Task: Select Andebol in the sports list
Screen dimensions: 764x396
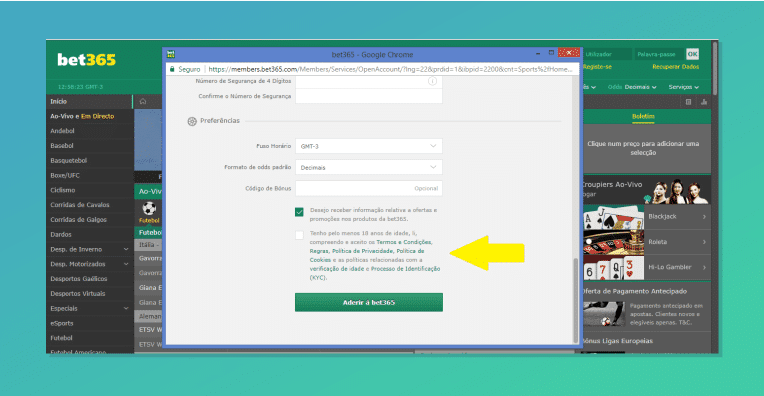Action: [90, 131]
